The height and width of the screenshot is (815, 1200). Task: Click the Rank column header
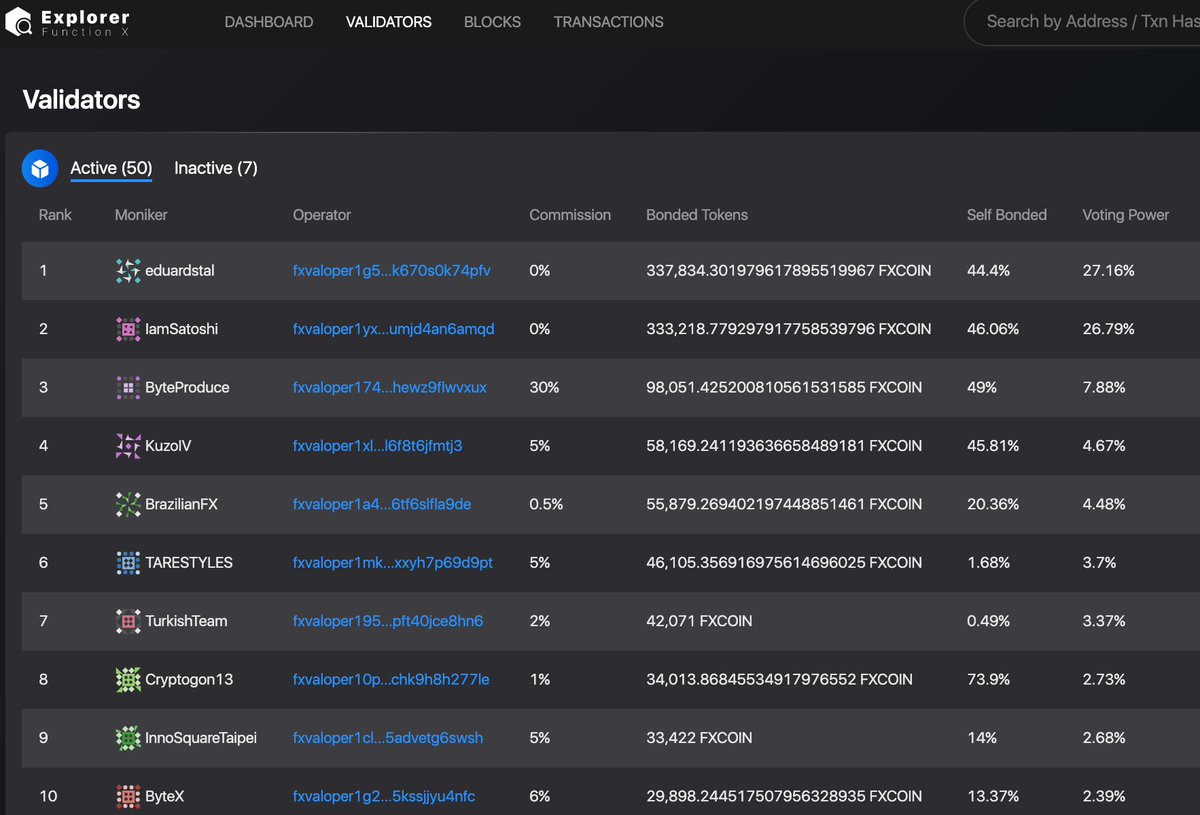[55, 215]
